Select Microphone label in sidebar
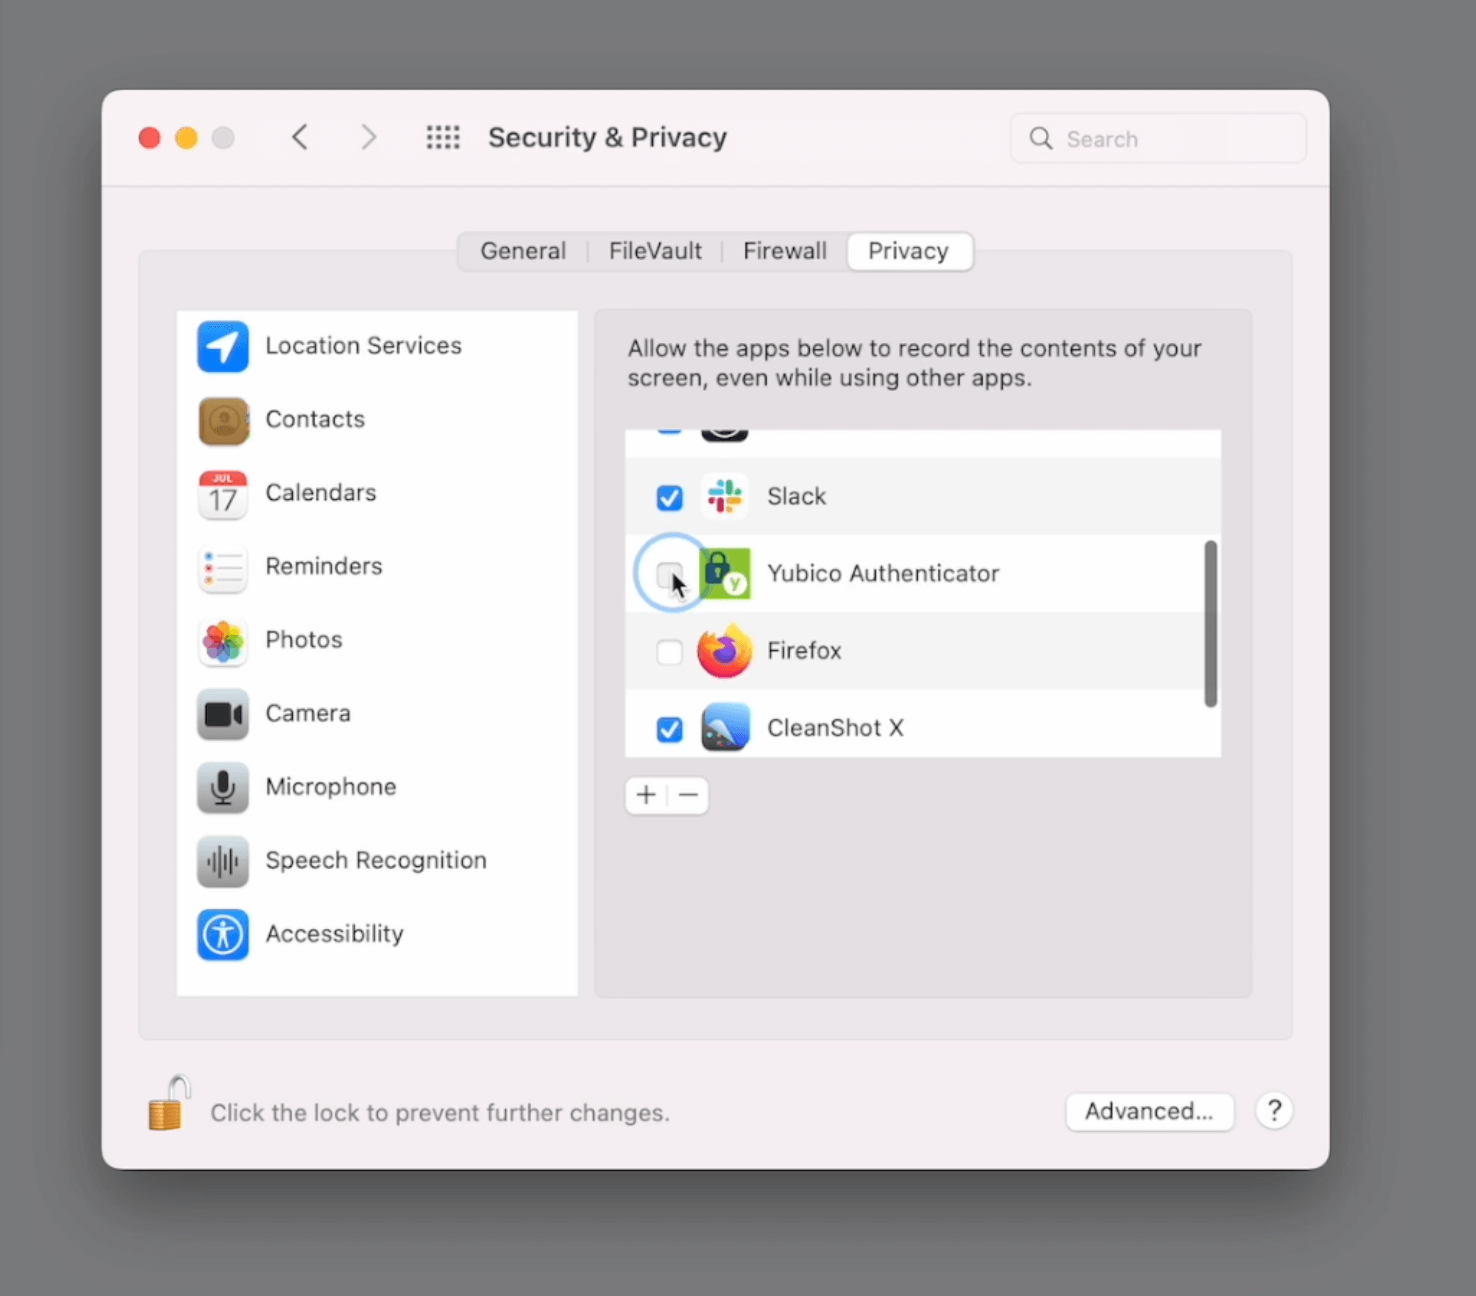This screenshot has height=1296, width=1476. pos(331,787)
